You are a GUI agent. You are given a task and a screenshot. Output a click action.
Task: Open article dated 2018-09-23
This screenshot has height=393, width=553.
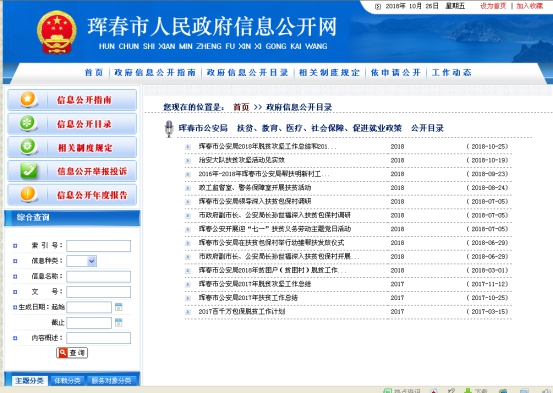[x=264, y=174]
